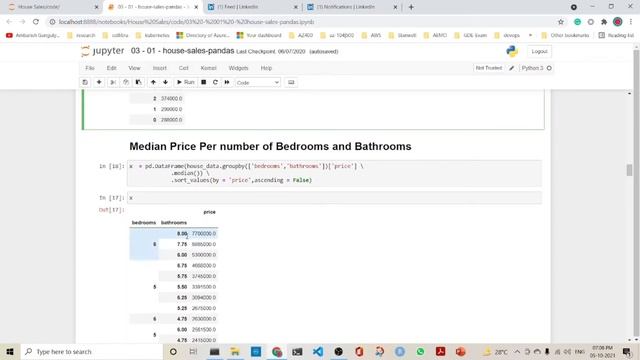The width and height of the screenshot is (640, 360).
Task: Reload the page
Action: (x=36, y=22)
